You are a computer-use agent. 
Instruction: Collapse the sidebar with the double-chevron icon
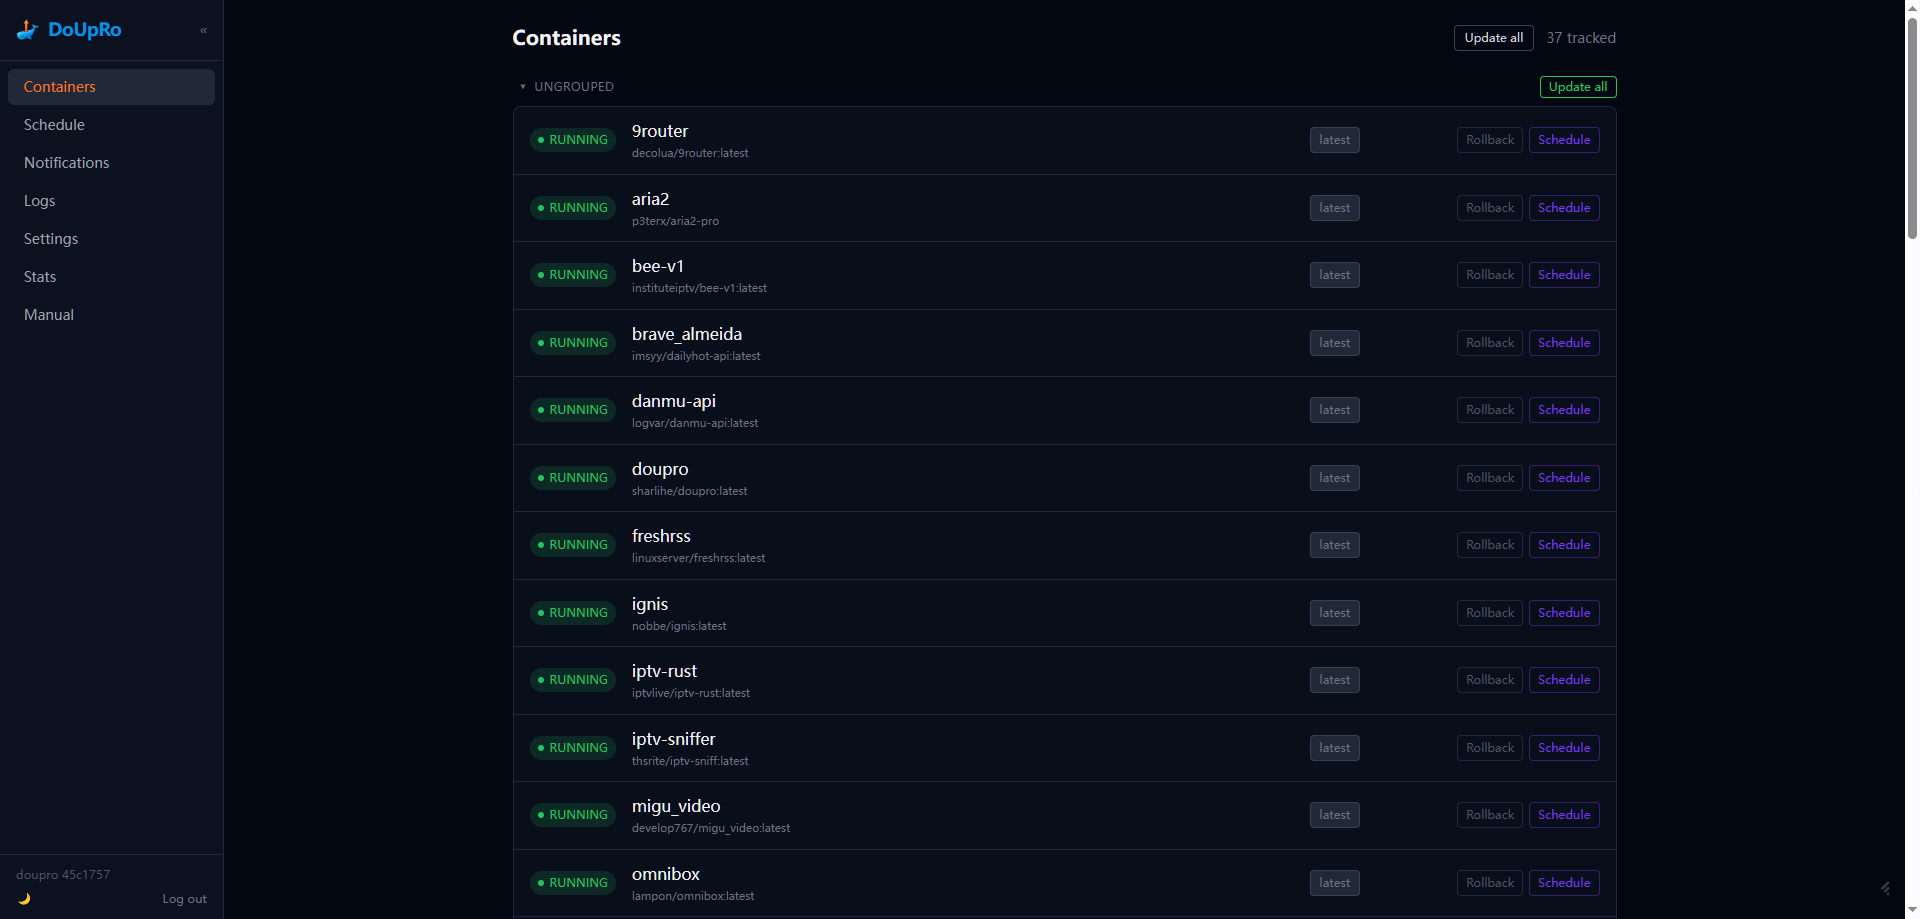coord(203,30)
